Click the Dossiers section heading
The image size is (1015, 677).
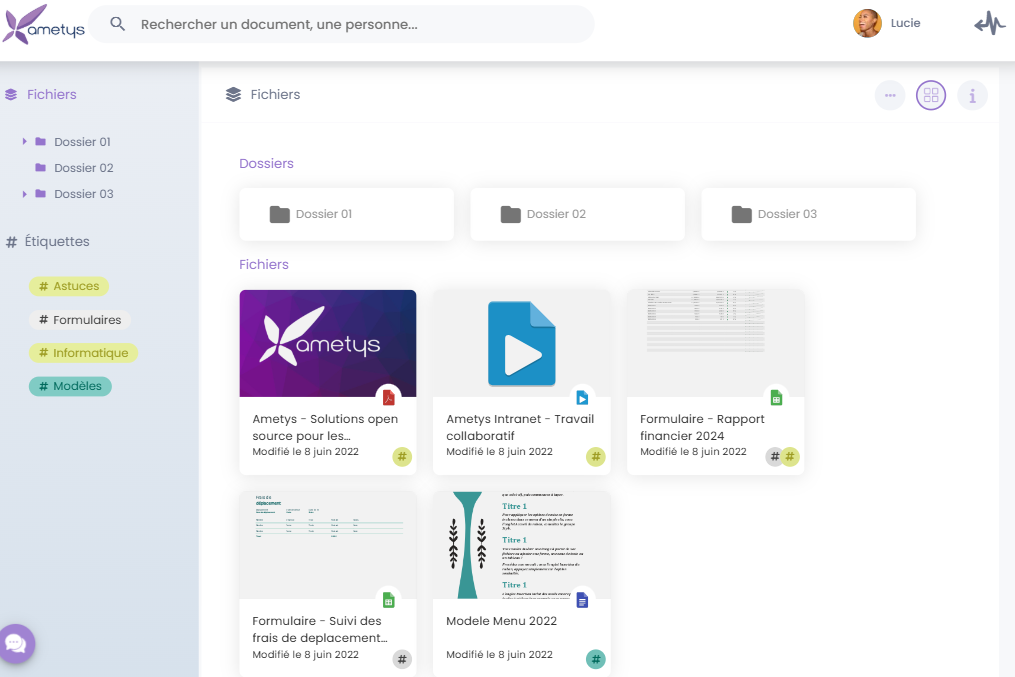266,164
